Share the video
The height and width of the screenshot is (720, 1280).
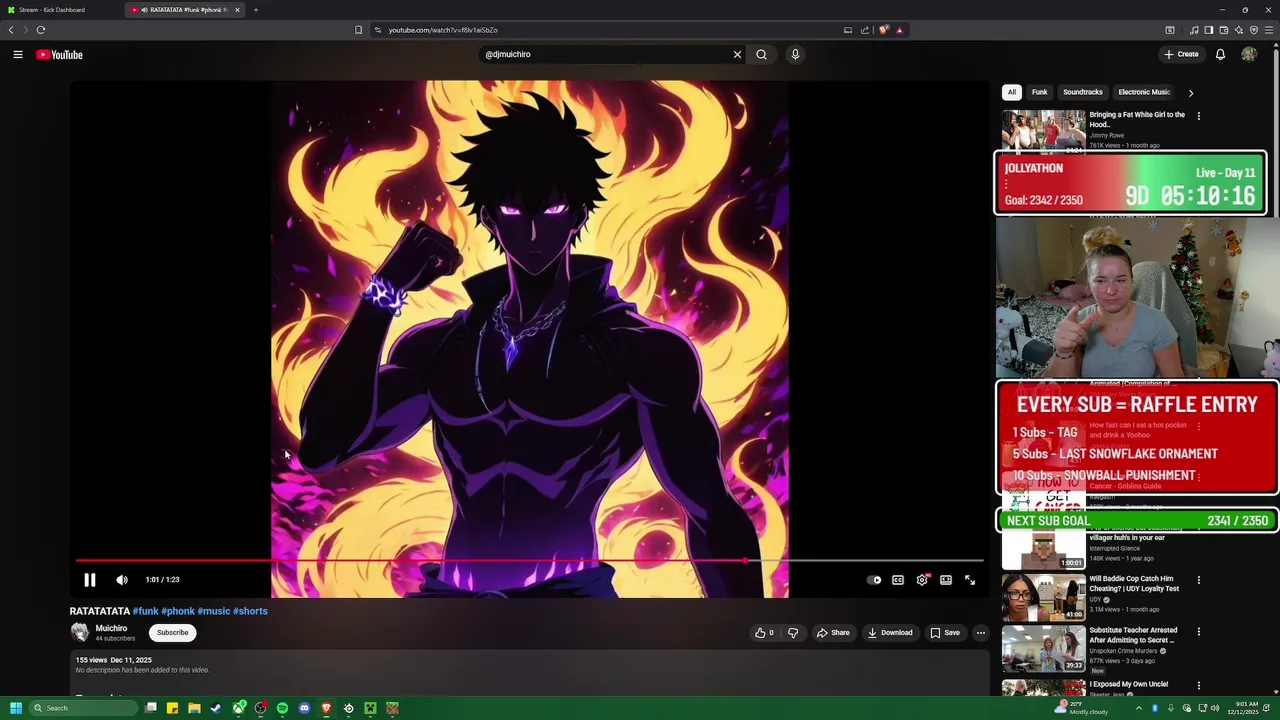pos(833,633)
